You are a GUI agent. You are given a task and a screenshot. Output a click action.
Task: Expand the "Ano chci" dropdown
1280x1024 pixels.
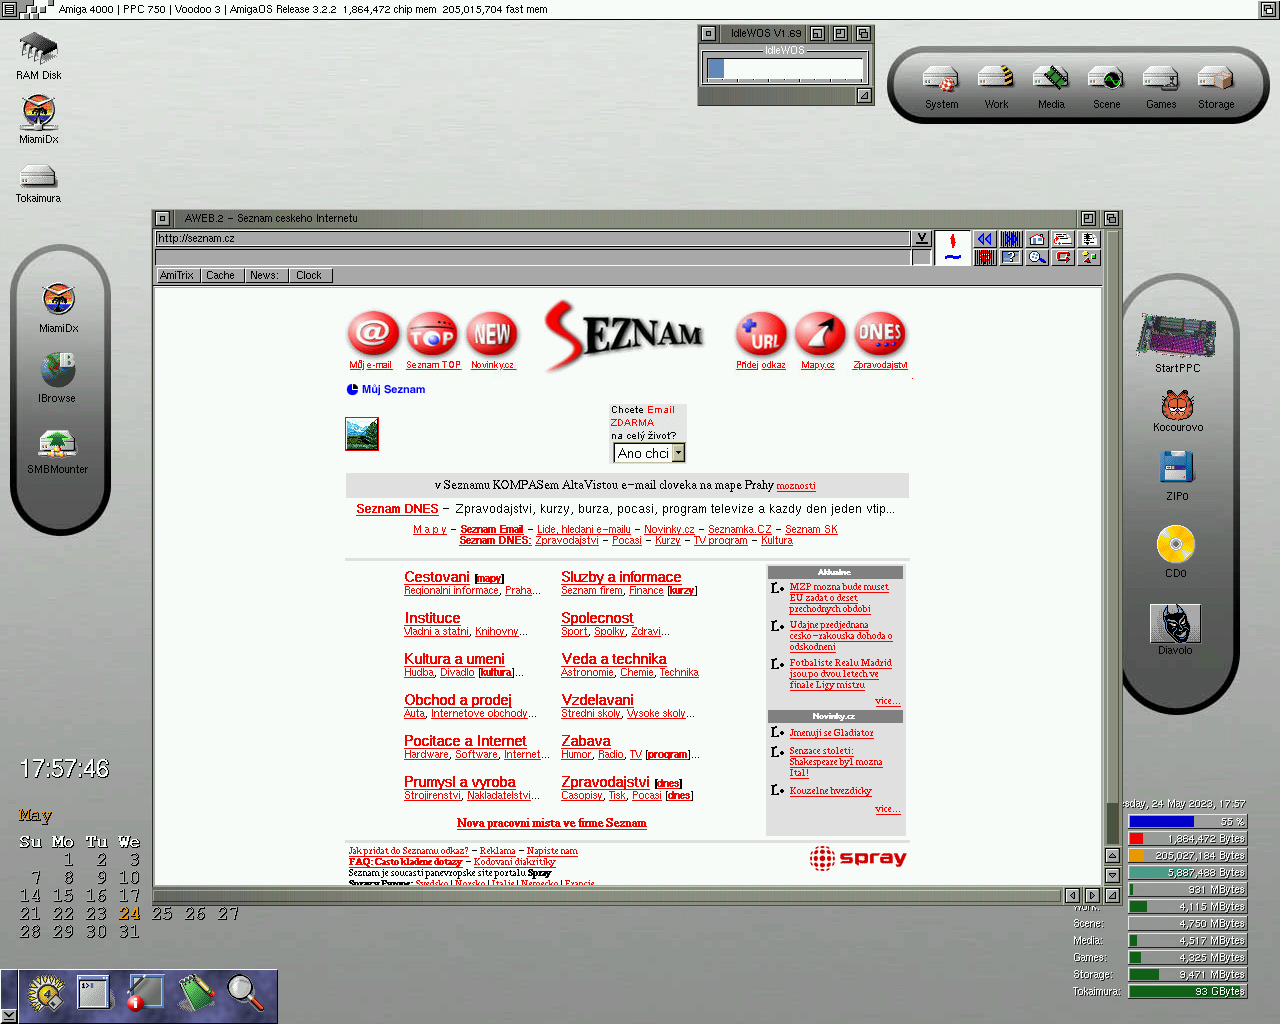pyautogui.click(x=678, y=453)
